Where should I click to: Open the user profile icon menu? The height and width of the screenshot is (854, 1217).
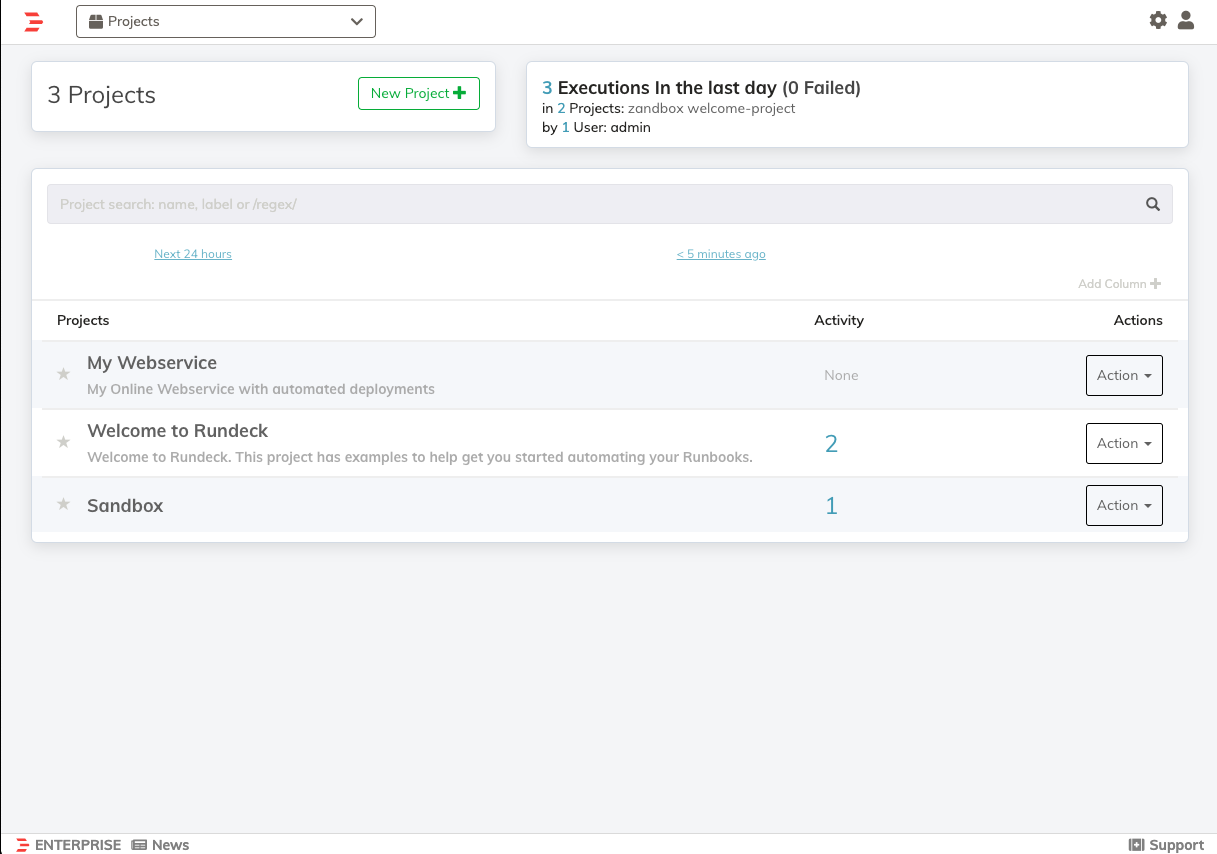pyautogui.click(x=1186, y=20)
